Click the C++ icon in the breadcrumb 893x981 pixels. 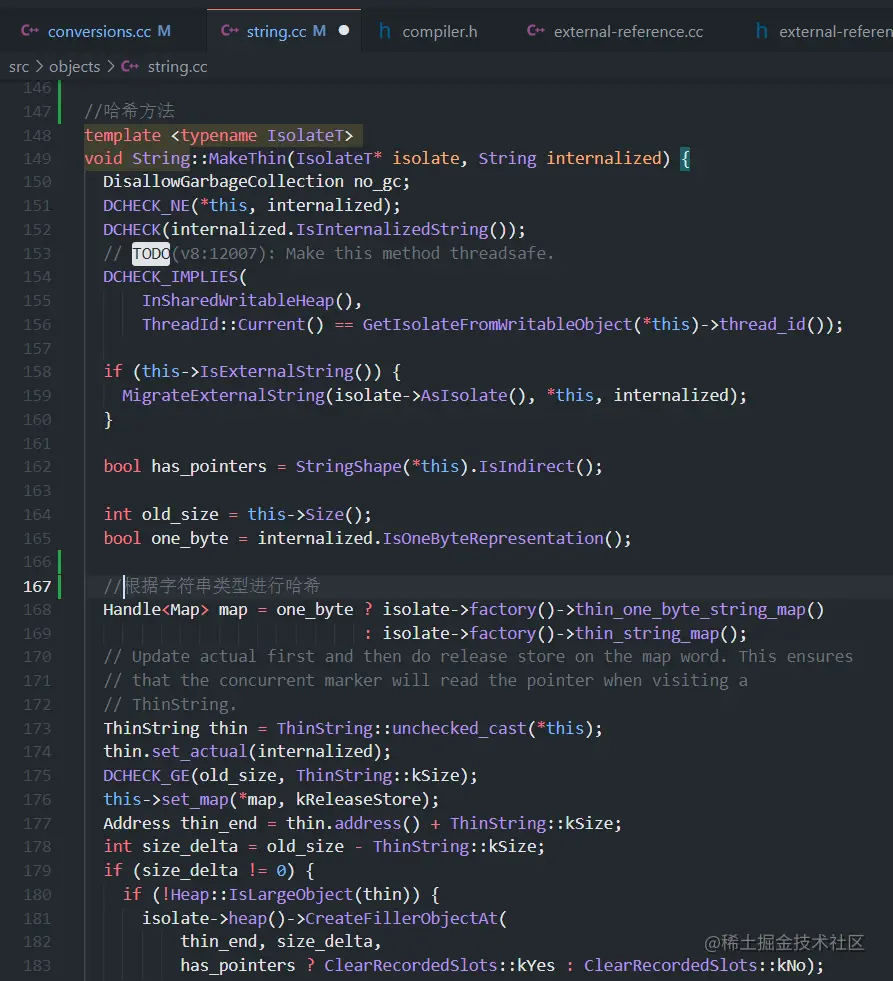(x=130, y=66)
